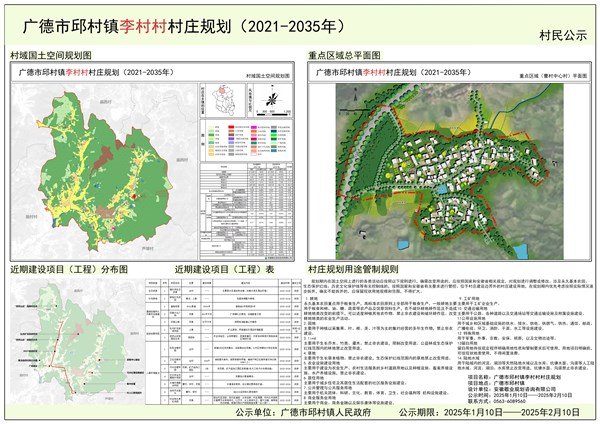Click the rule heading 9 工矿用地

click(x=471, y=298)
